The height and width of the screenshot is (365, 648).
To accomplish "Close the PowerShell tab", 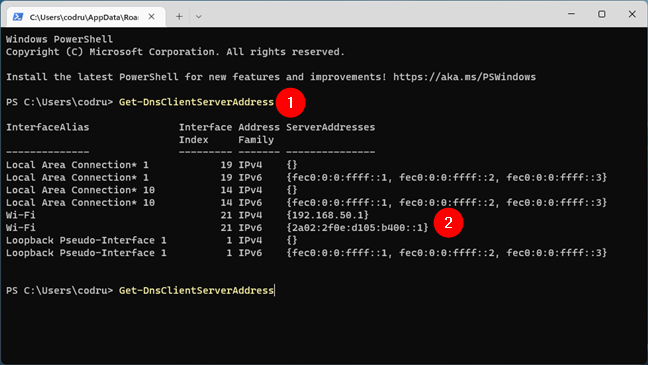I will pyautogui.click(x=152, y=17).
